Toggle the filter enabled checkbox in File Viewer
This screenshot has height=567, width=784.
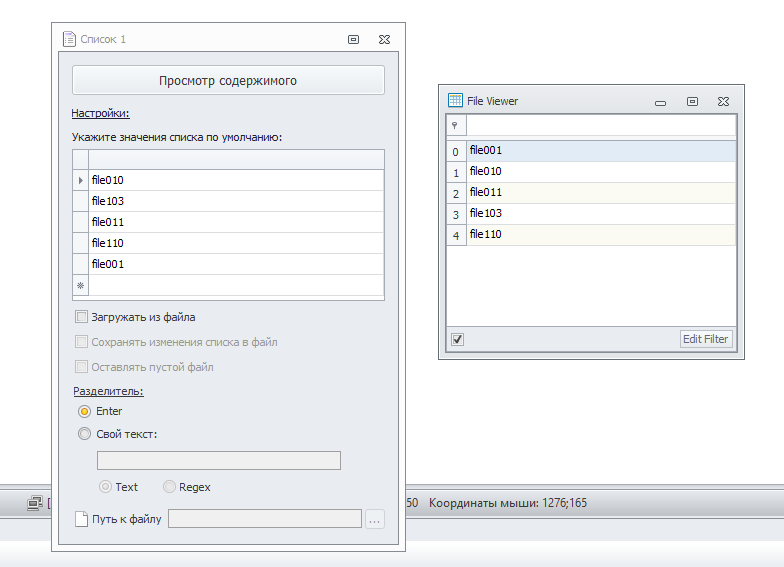coord(457,339)
